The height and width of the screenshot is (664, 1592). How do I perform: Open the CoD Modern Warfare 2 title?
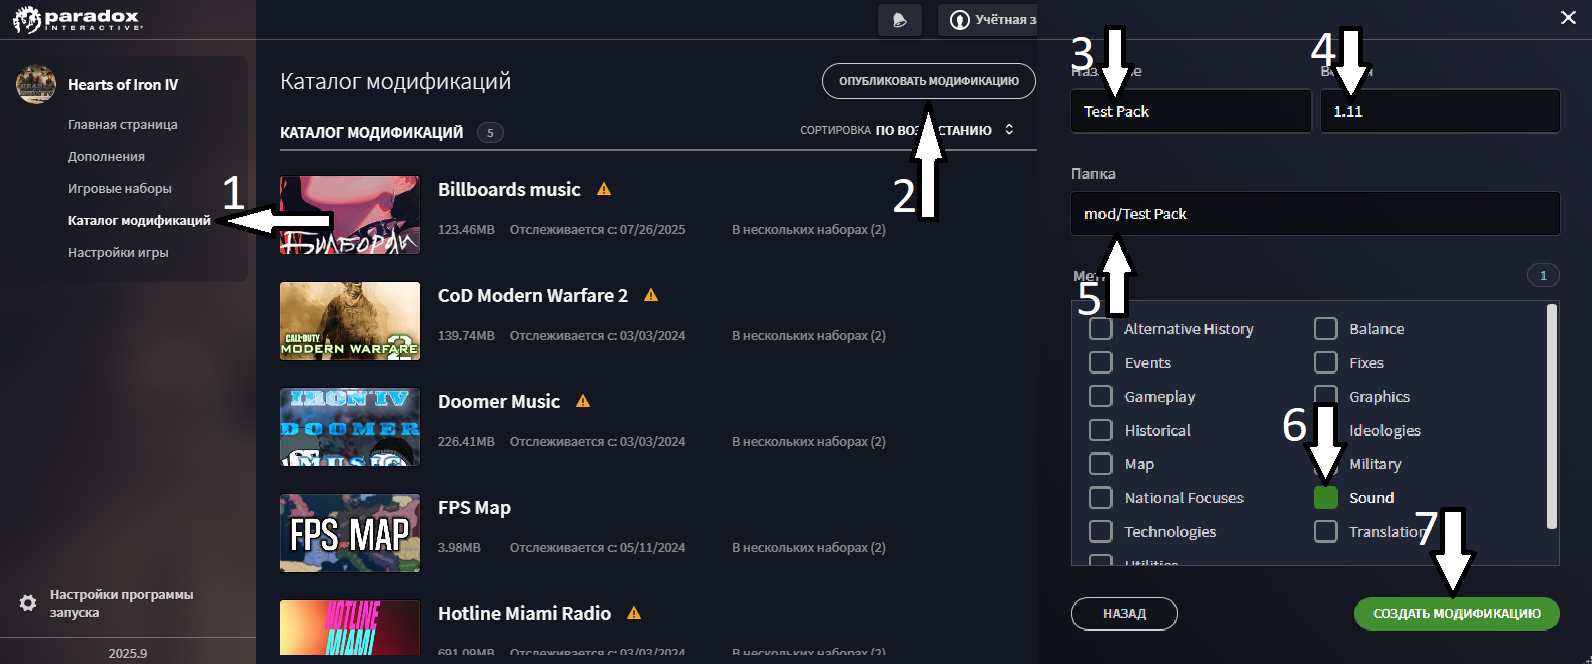click(x=533, y=295)
